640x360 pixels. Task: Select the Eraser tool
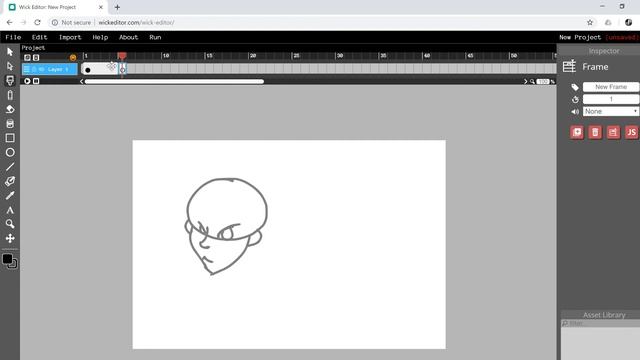(x=10, y=109)
